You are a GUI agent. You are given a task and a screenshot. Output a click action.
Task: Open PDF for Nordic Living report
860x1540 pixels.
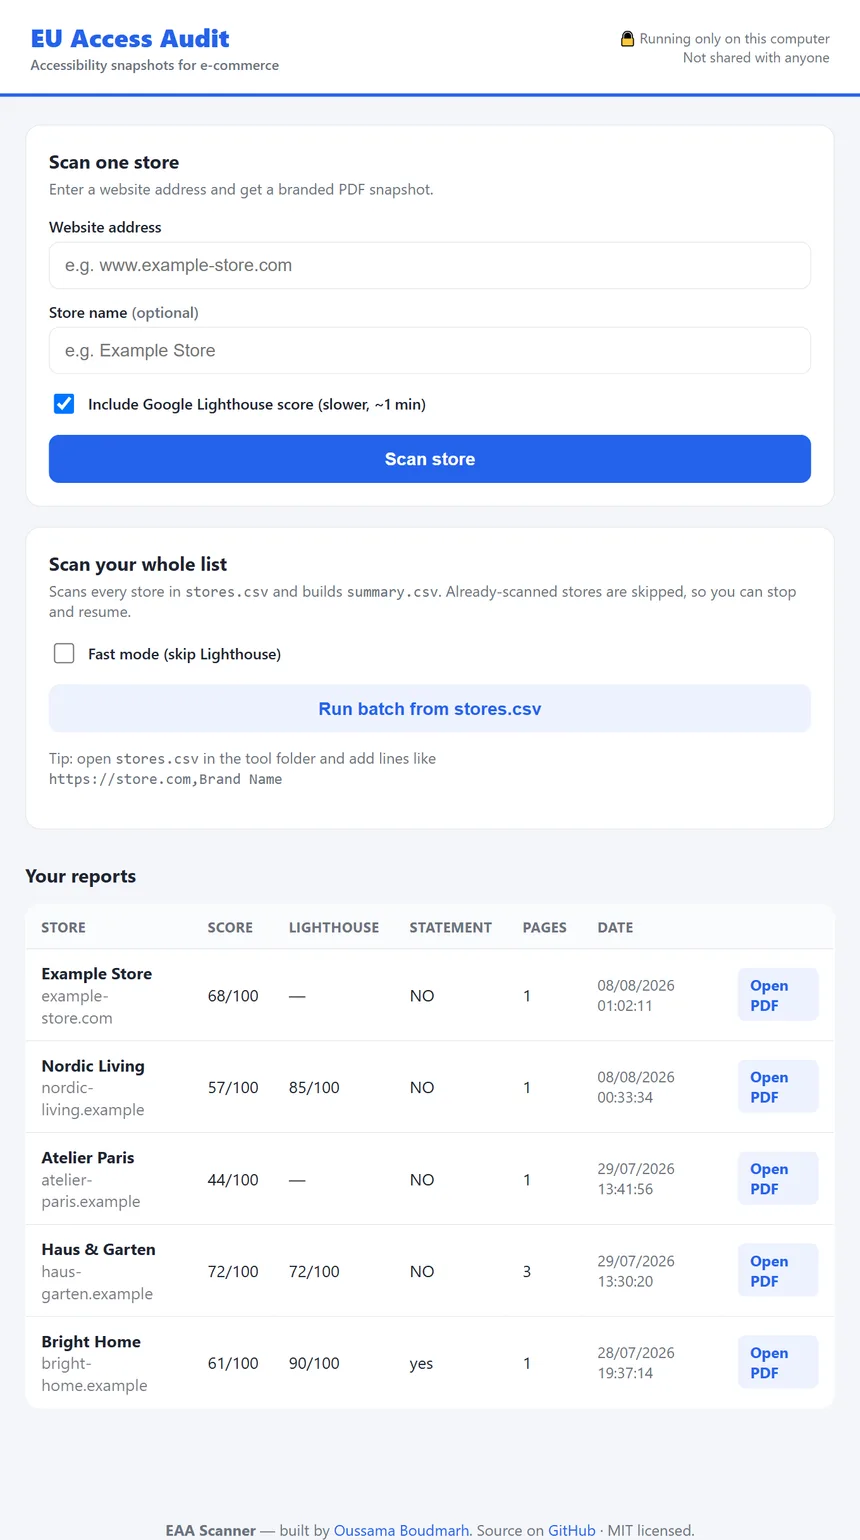778,1087
